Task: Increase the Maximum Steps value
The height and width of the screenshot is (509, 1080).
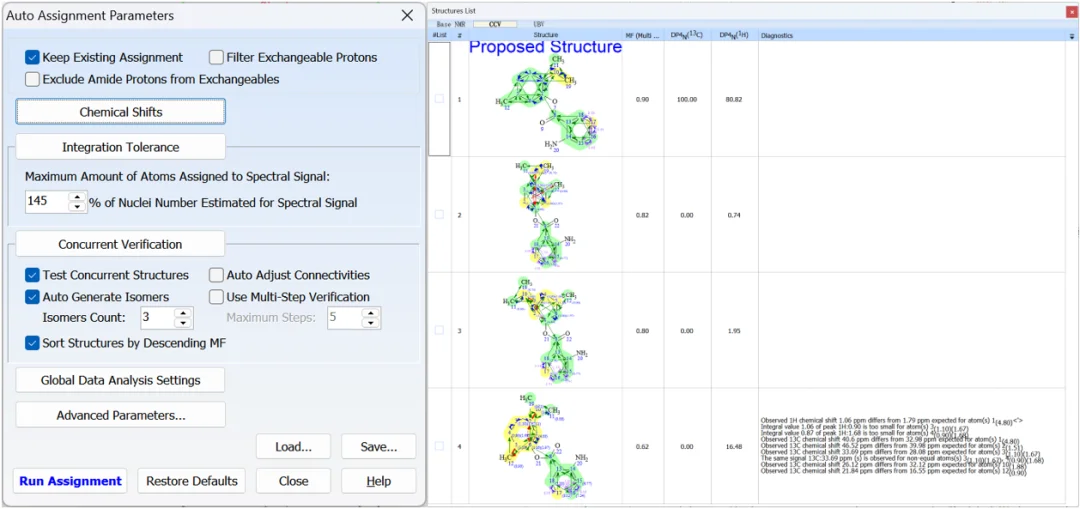Action: [371, 313]
